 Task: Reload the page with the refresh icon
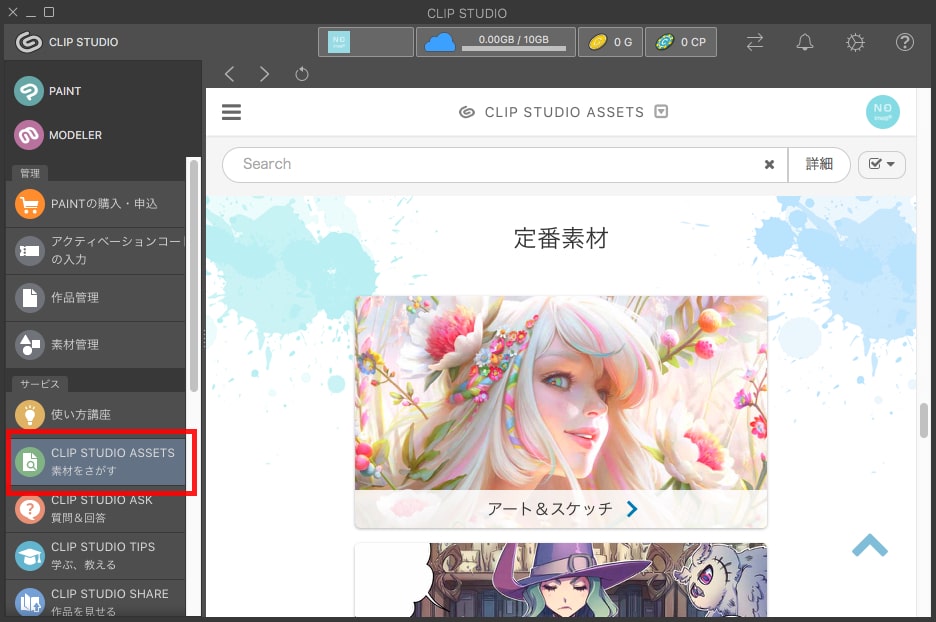click(x=301, y=74)
